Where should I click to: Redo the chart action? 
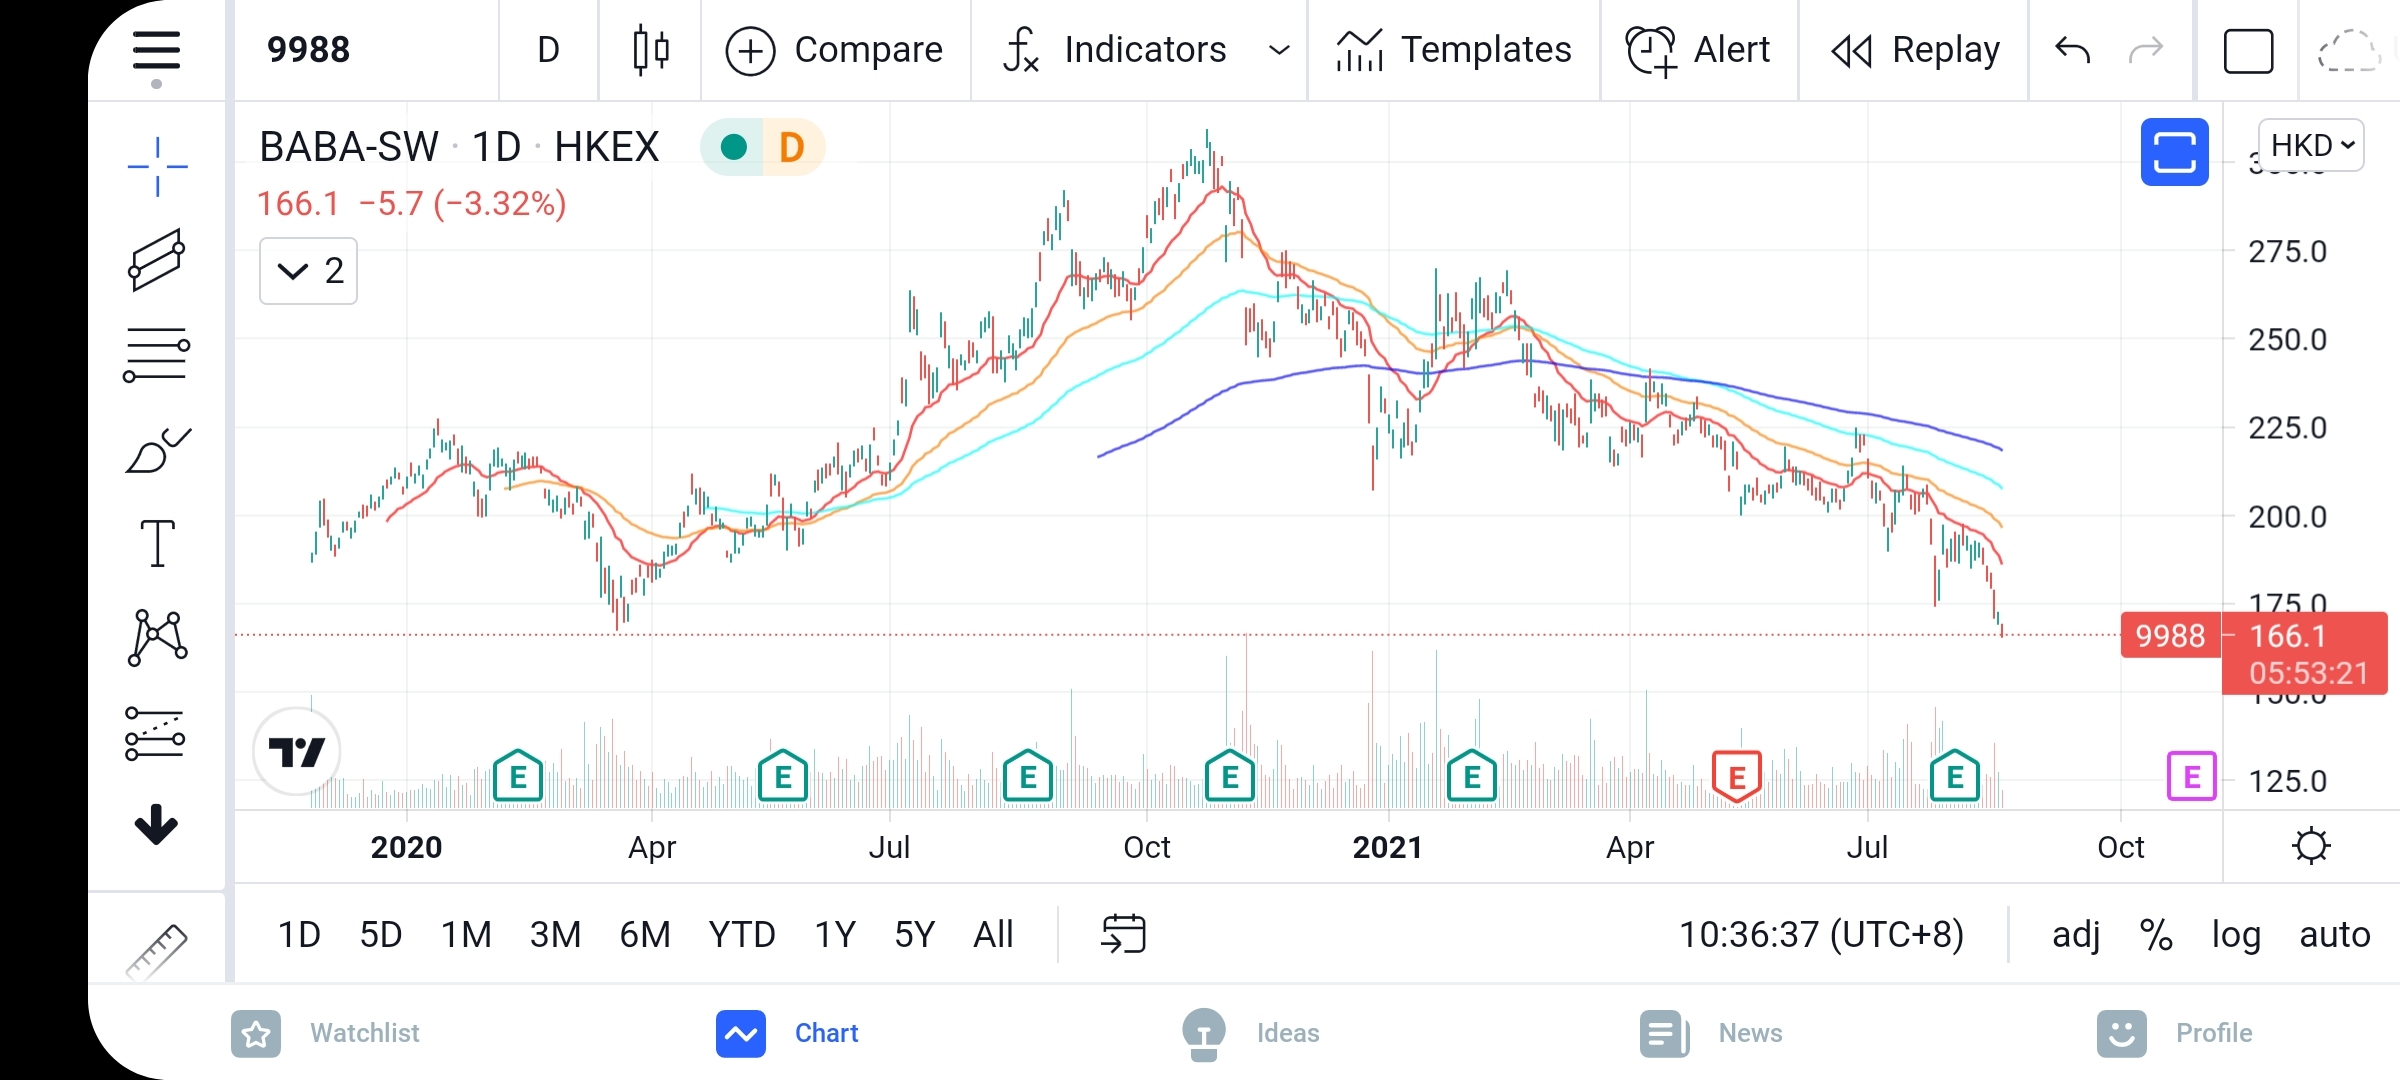[2146, 50]
